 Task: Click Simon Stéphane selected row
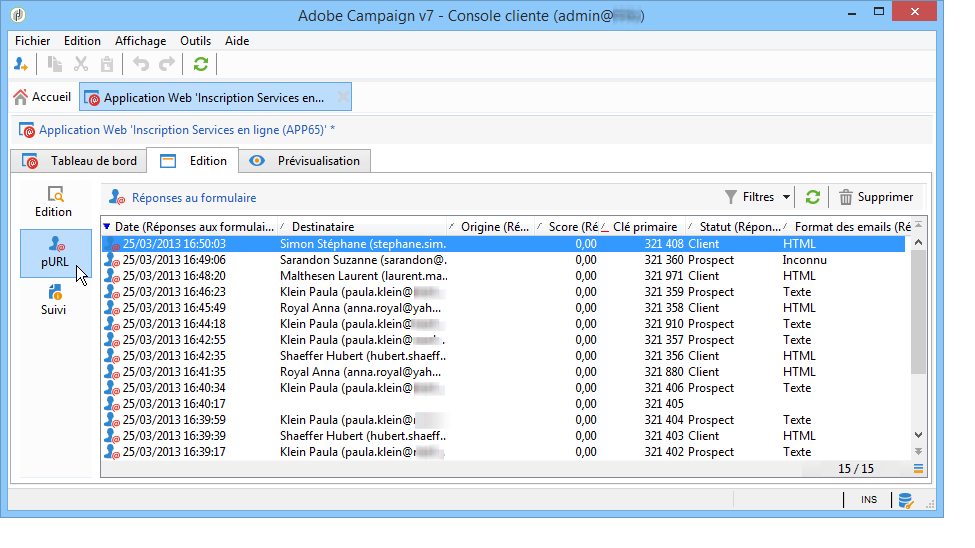[x=504, y=244]
